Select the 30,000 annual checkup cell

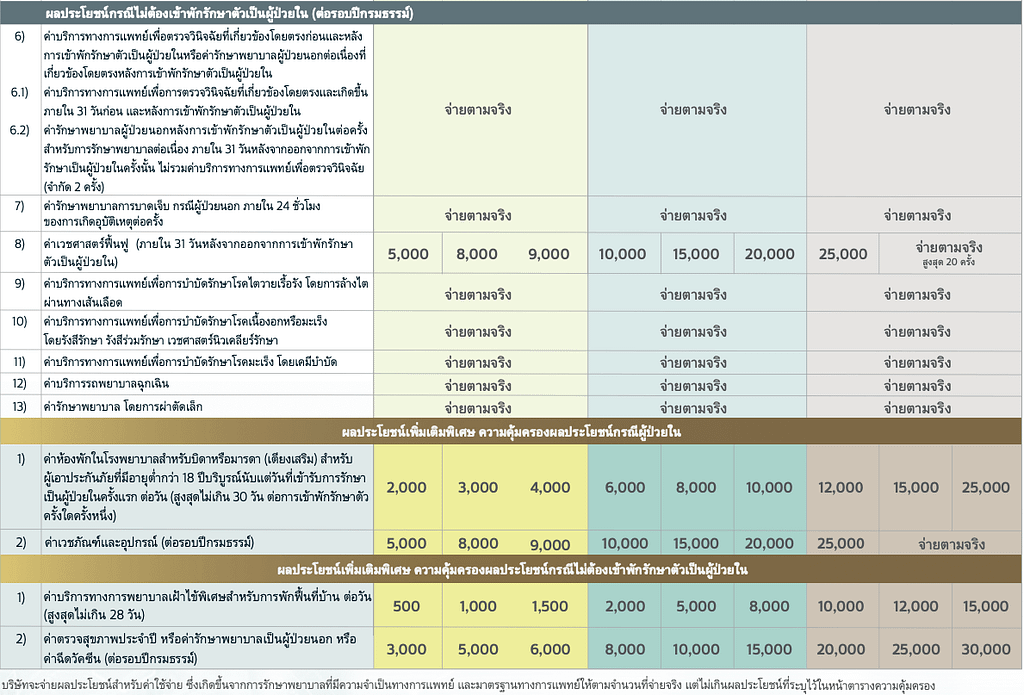coord(985,649)
